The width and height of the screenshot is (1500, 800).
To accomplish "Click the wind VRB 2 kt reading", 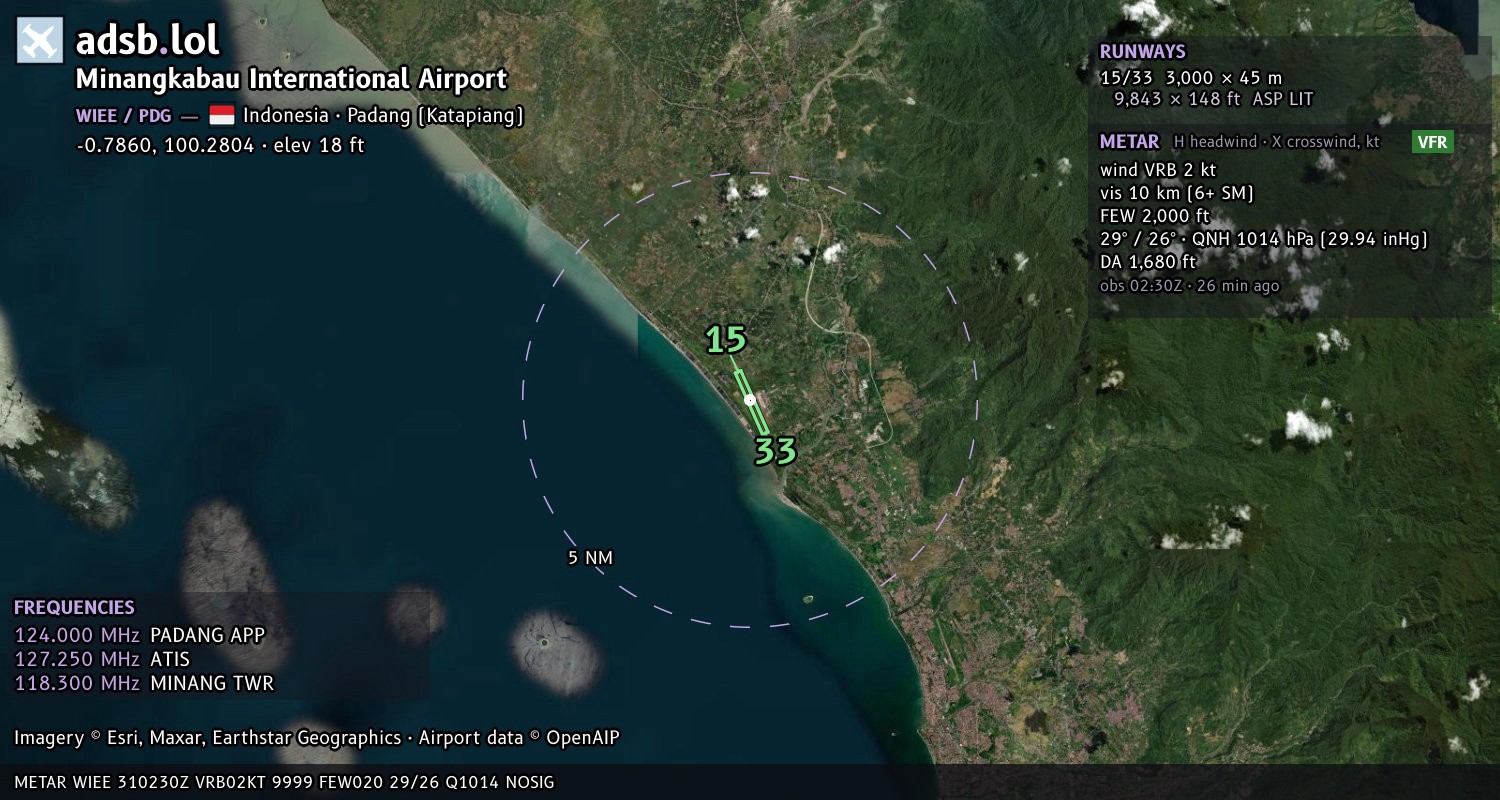I will [1158, 170].
